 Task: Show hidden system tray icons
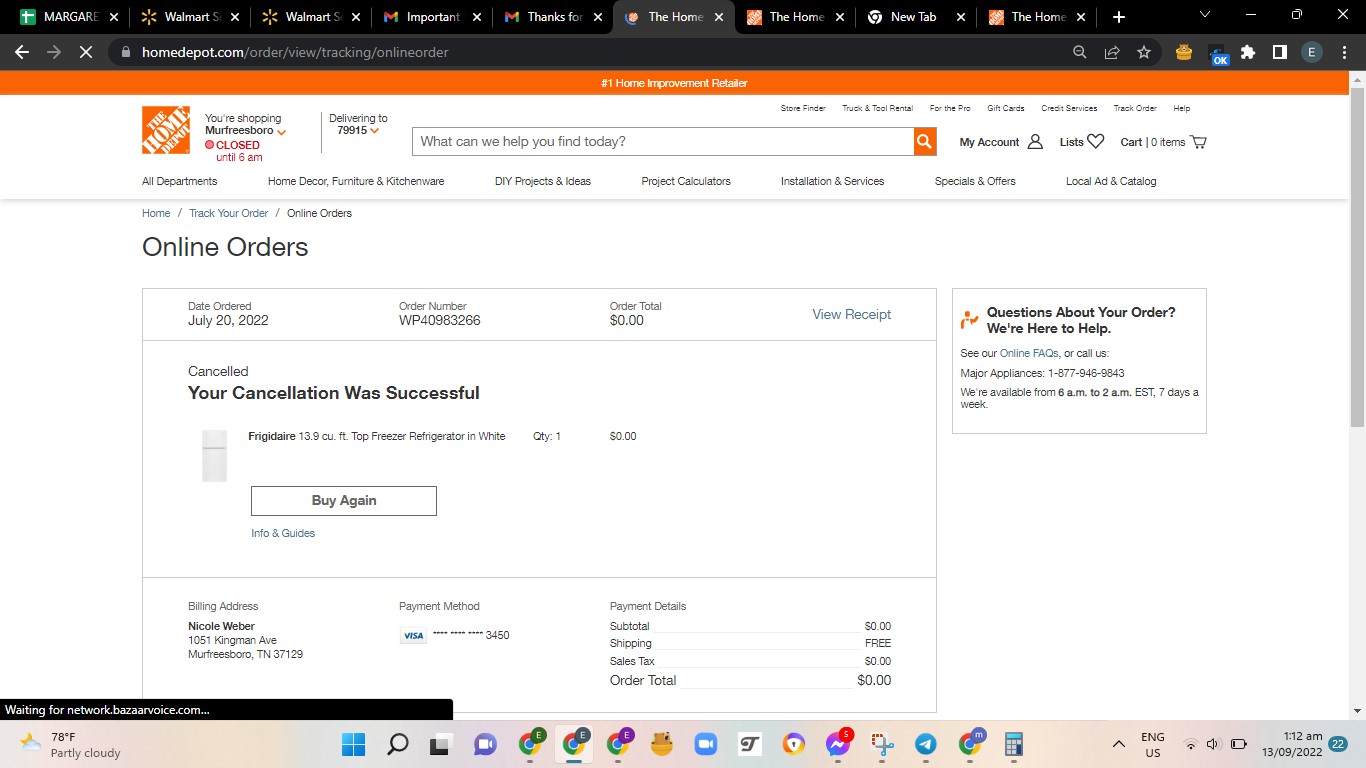(x=1119, y=744)
